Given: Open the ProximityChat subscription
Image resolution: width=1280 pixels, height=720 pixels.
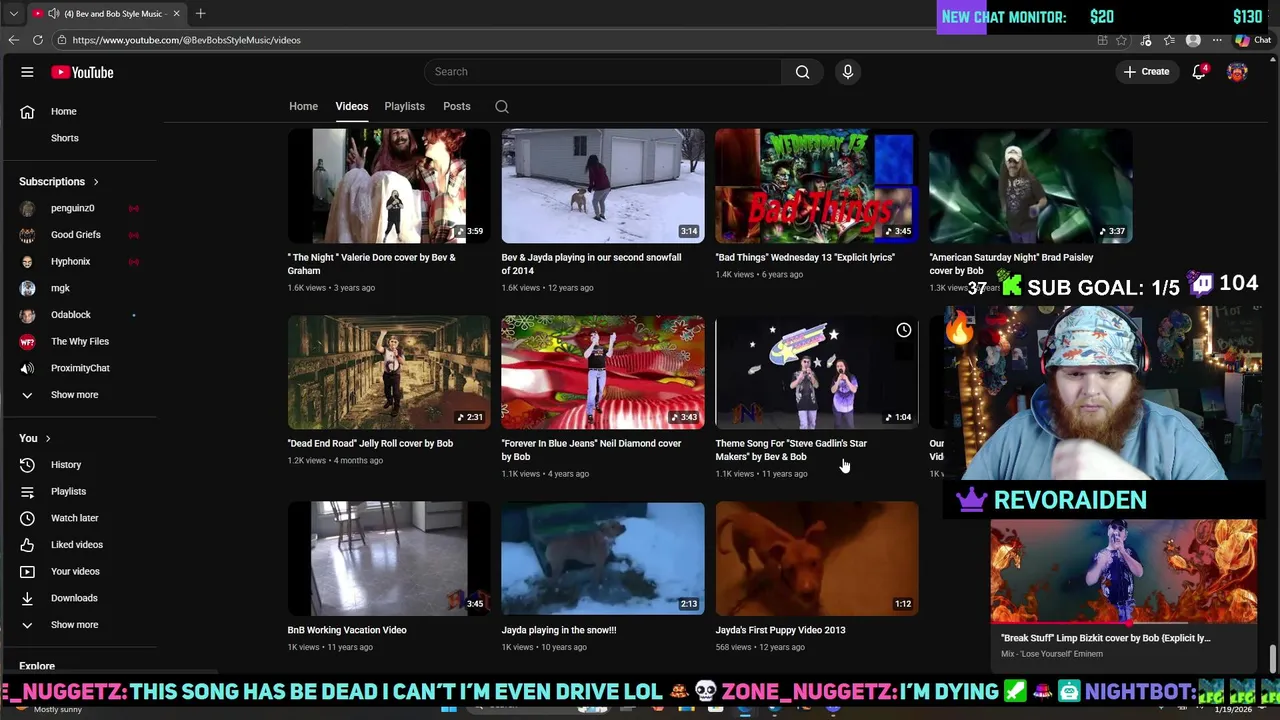Looking at the screenshot, I should click(x=80, y=368).
